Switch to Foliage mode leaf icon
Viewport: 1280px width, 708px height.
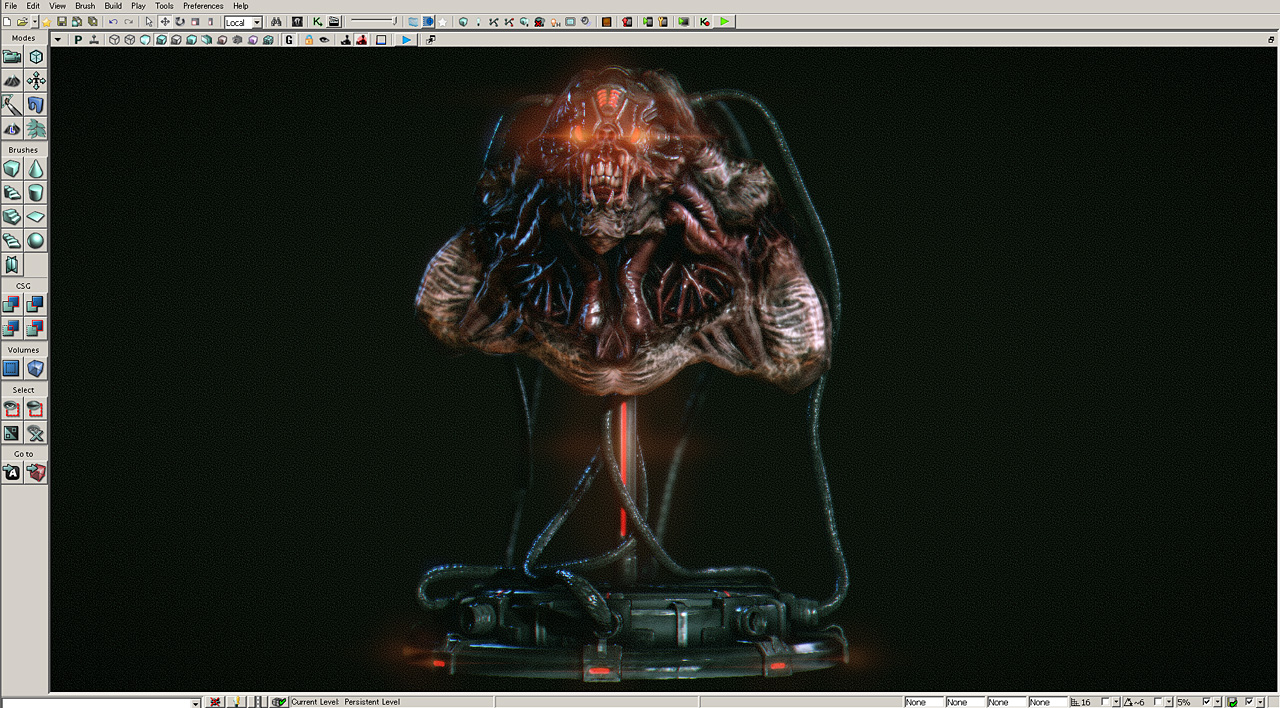[36, 129]
